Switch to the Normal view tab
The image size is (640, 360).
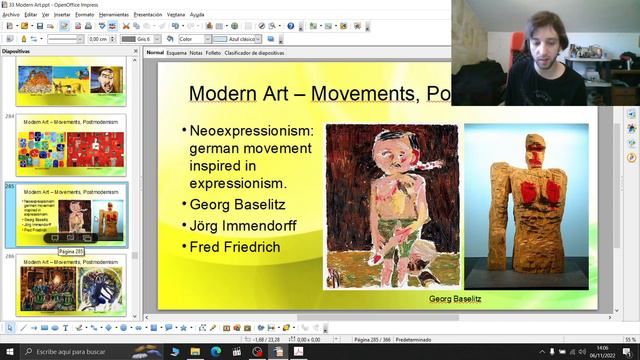155,53
